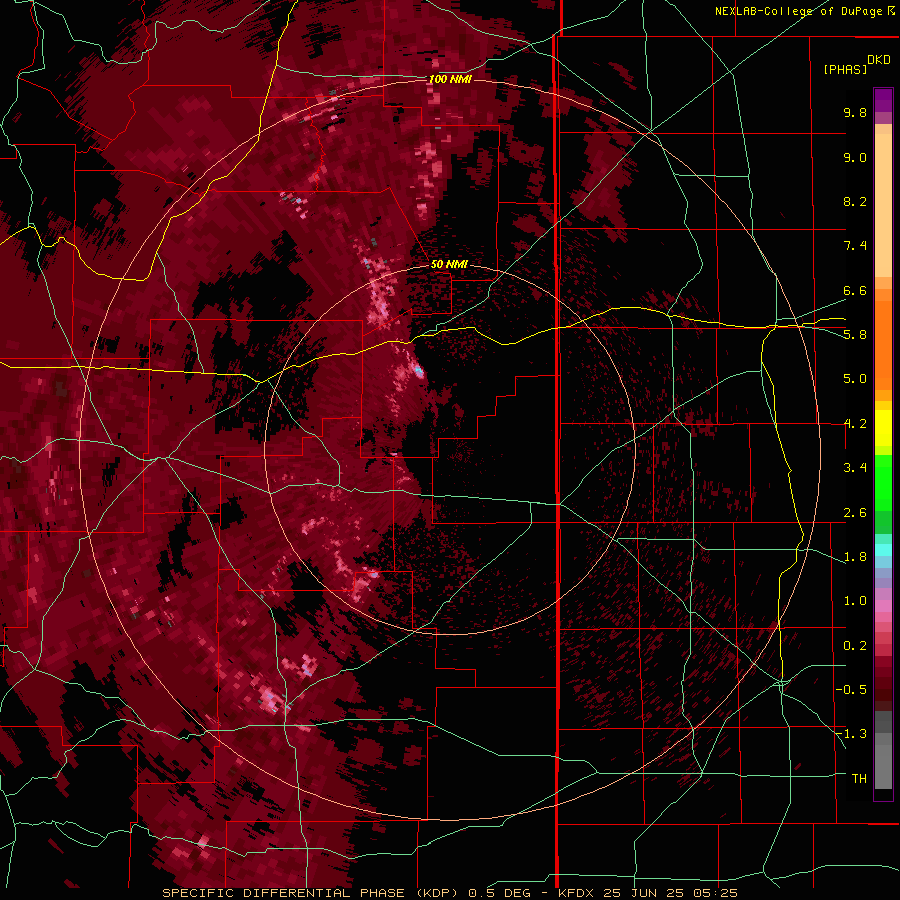Click the 100 NMI range ring label
Viewport: 900px width, 900px height.
[x=450, y=79]
